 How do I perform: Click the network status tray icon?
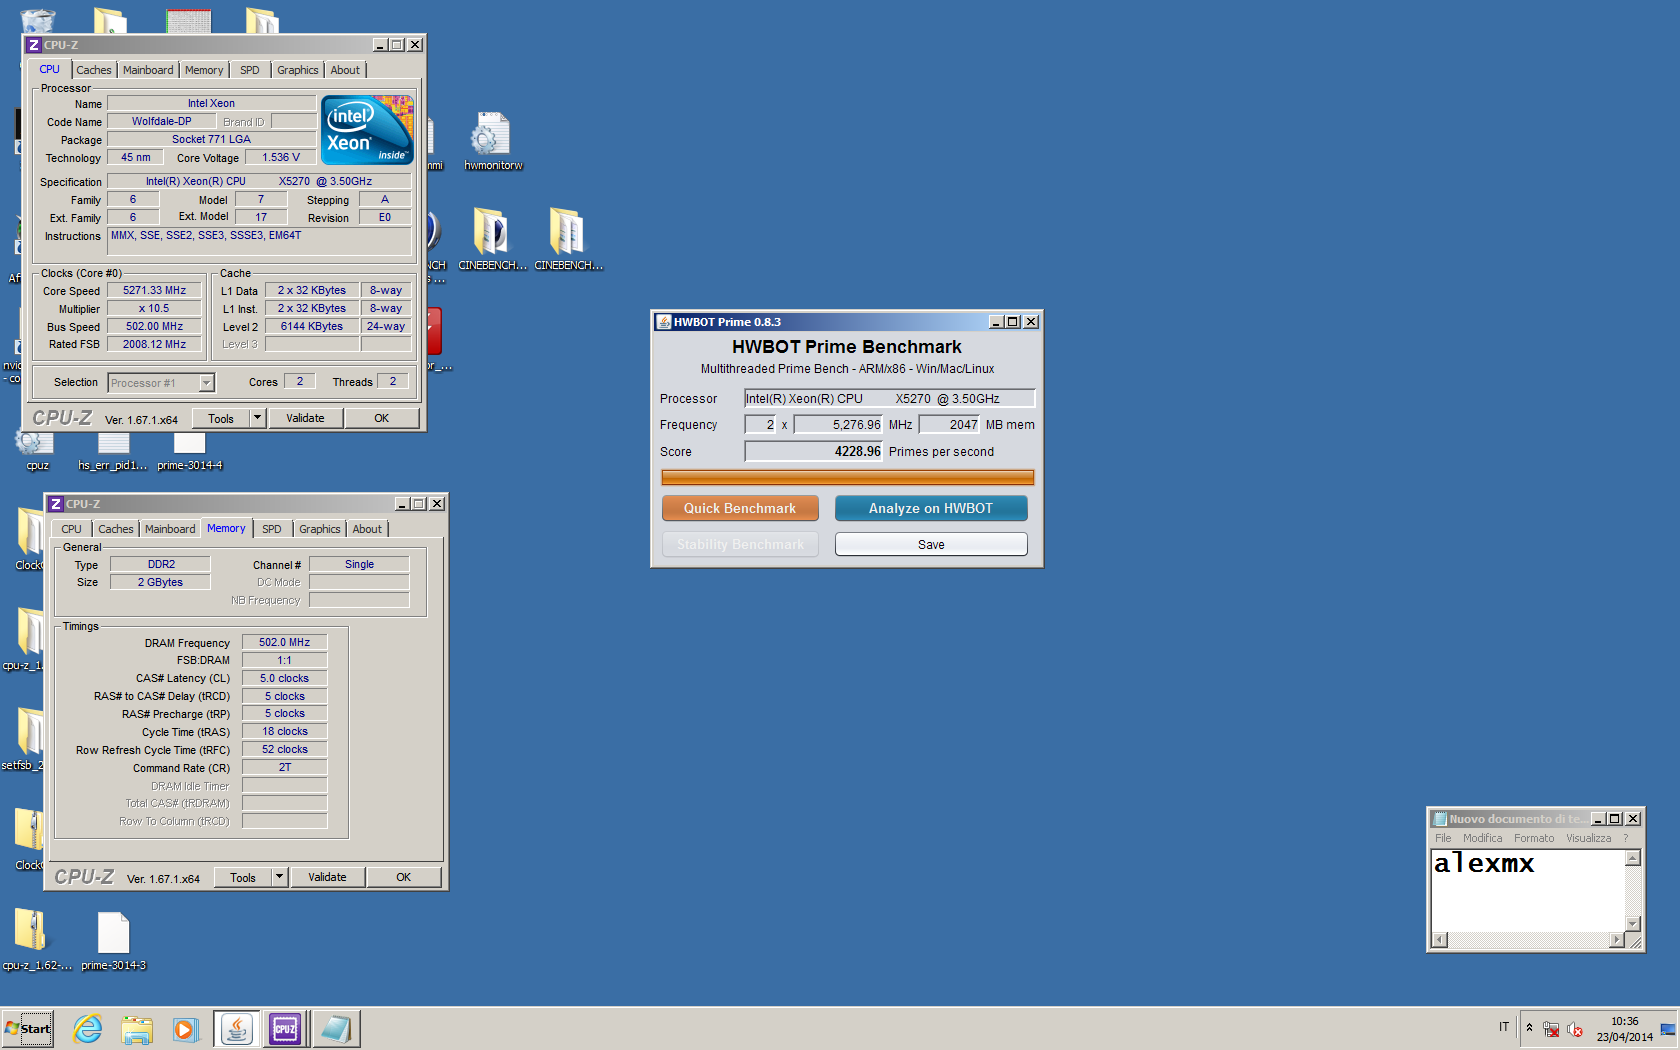pos(1551,1029)
